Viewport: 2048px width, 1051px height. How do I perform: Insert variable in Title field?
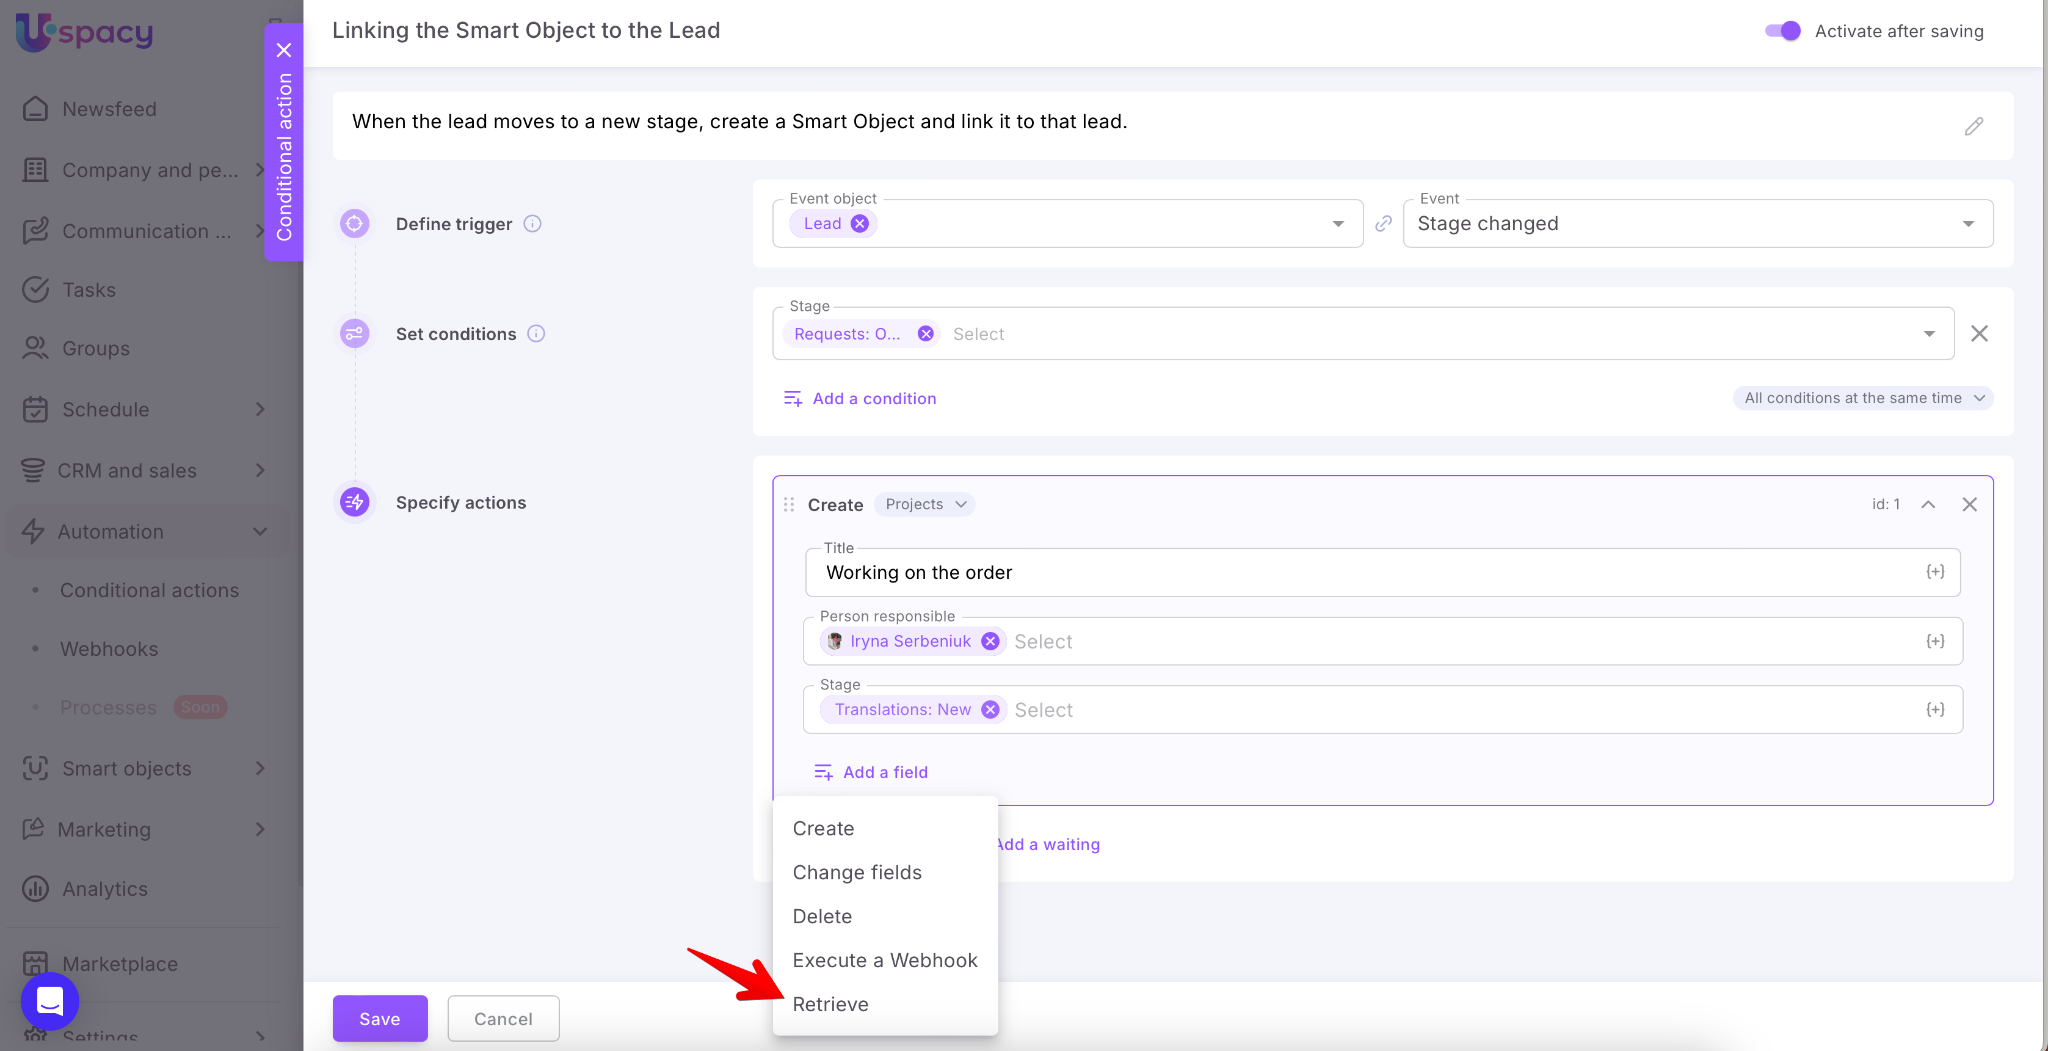(x=1935, y=572)
